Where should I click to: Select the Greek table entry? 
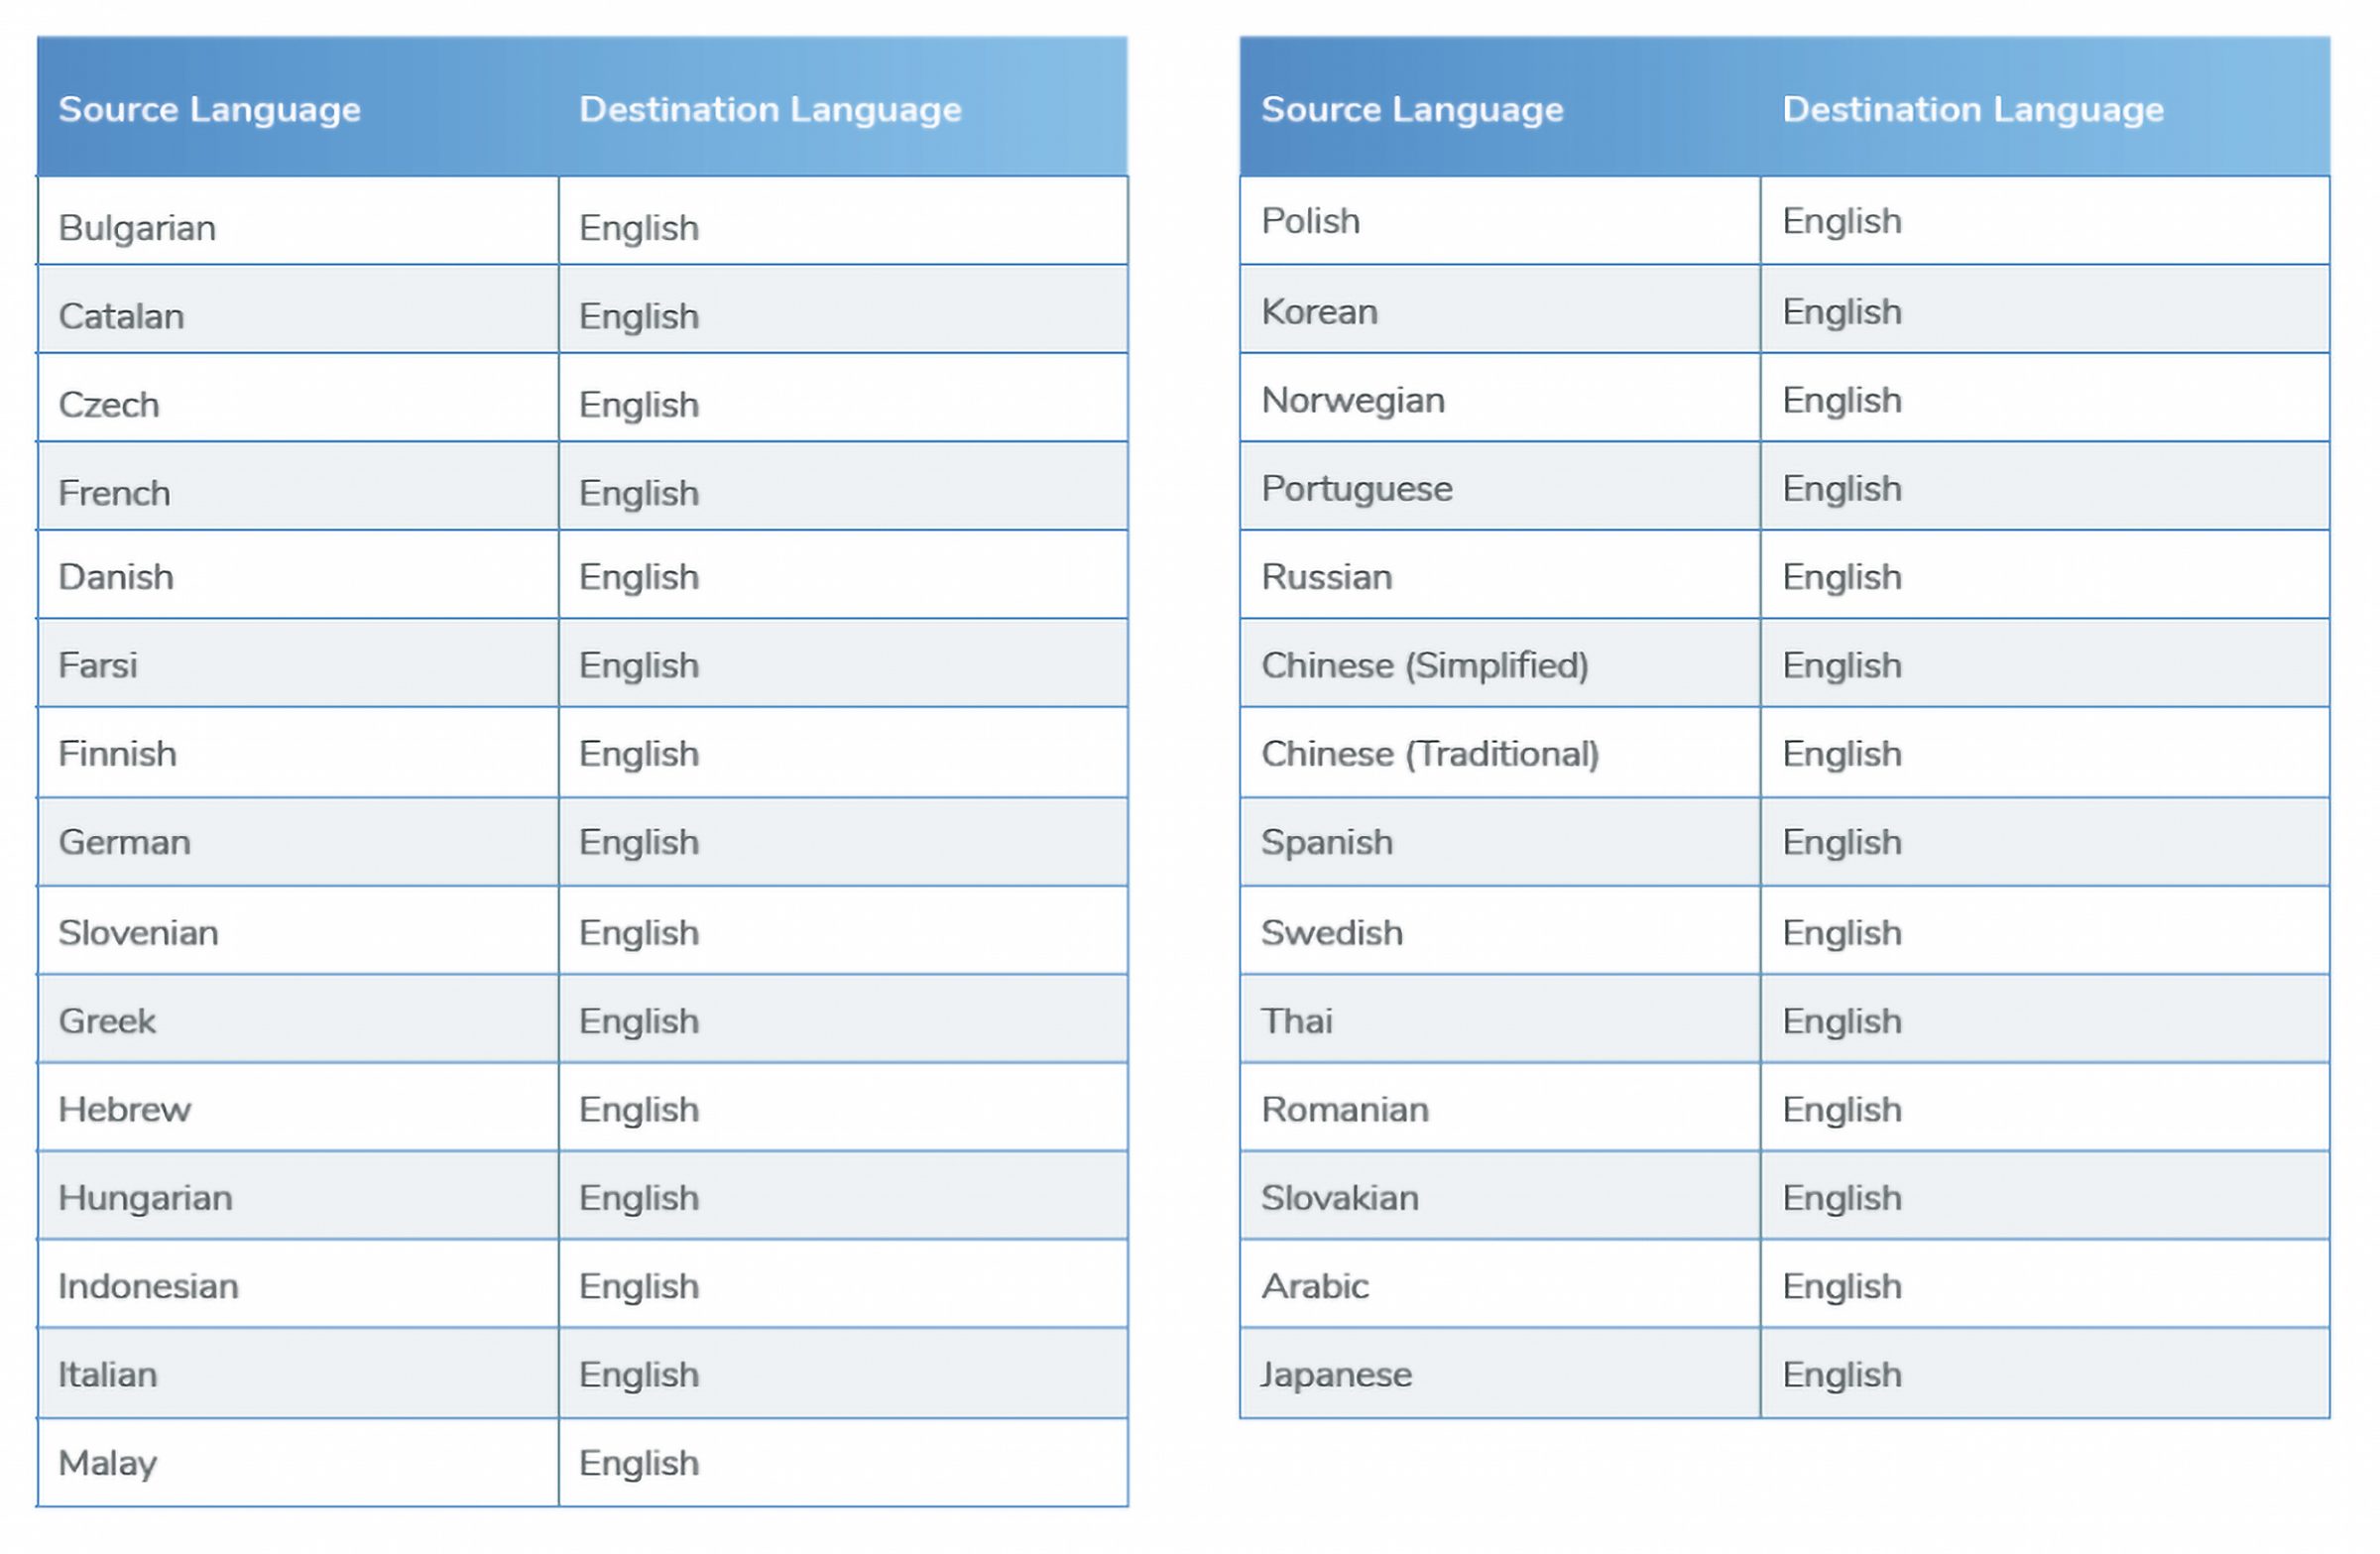point(298,1018)
